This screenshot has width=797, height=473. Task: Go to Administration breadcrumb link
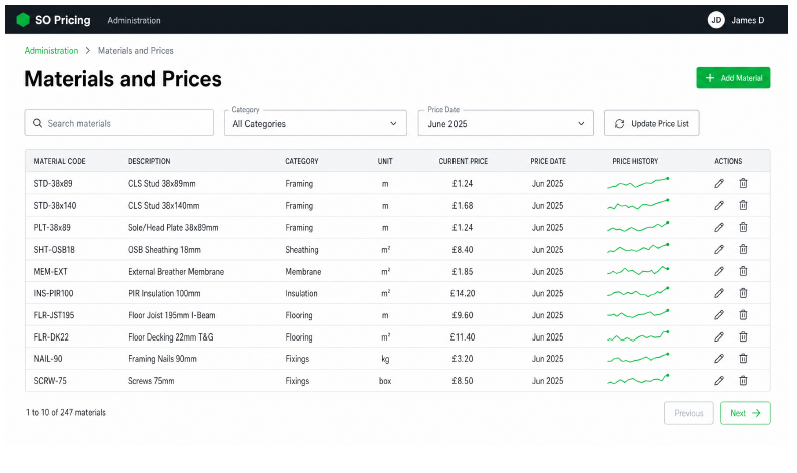51,51
